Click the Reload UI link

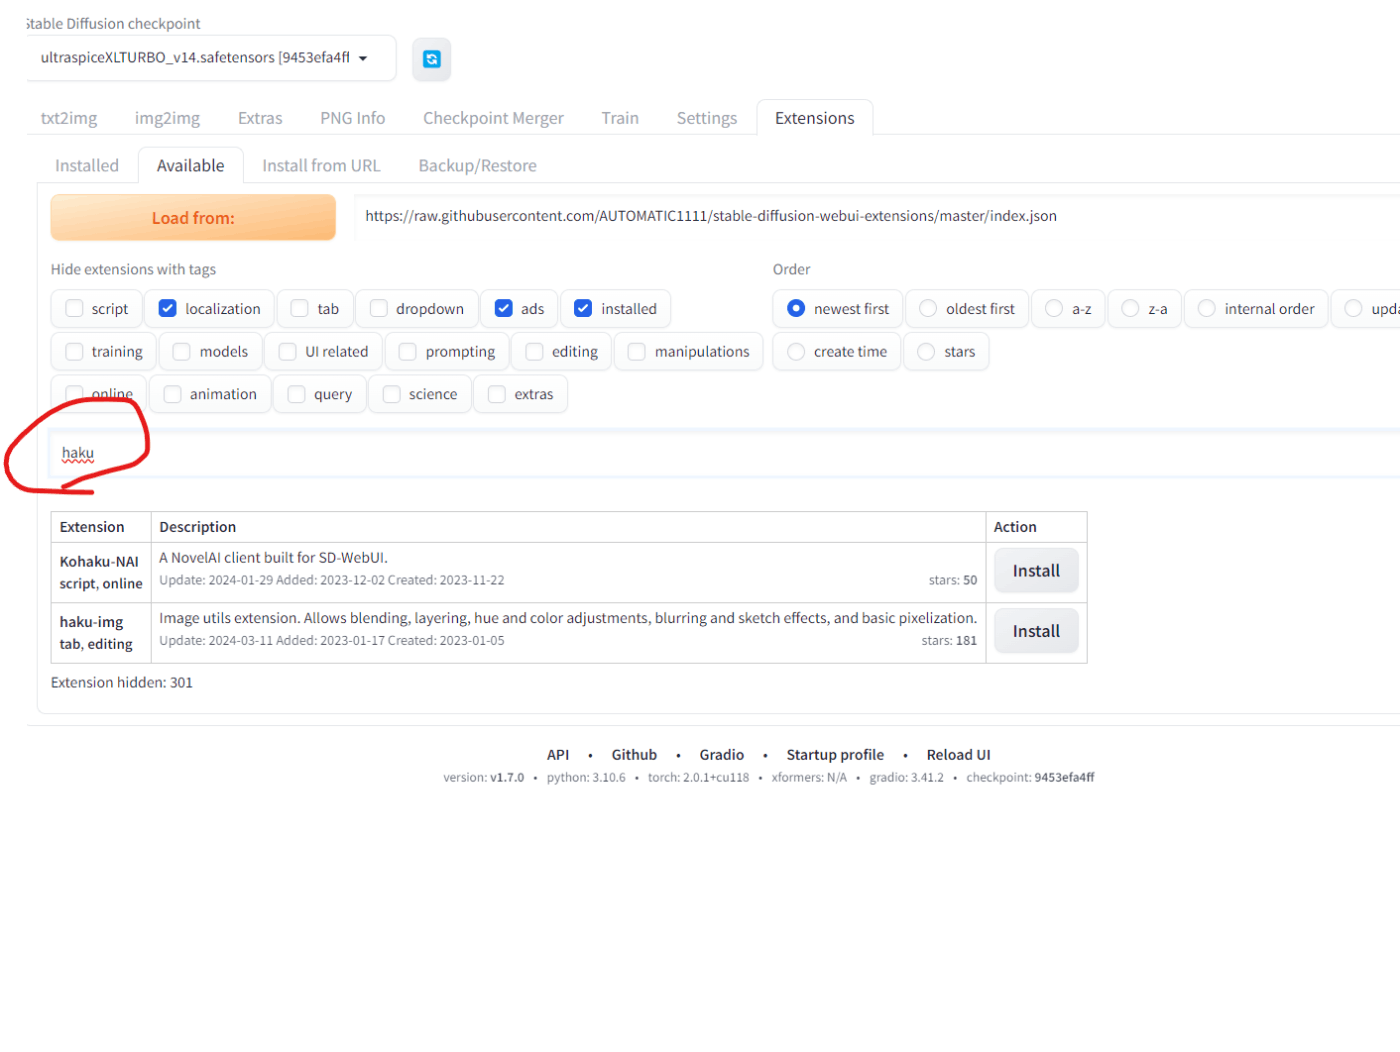958,755
